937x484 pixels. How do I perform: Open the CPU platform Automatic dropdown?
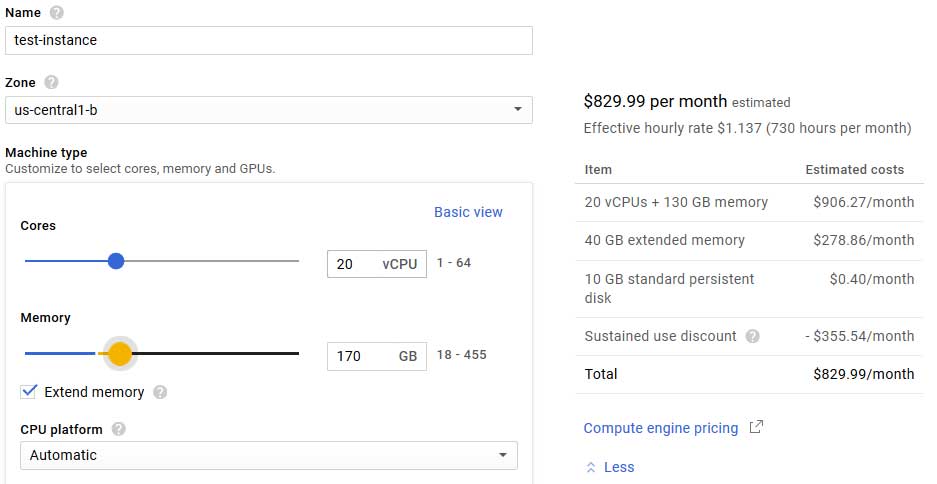point(268,455)
